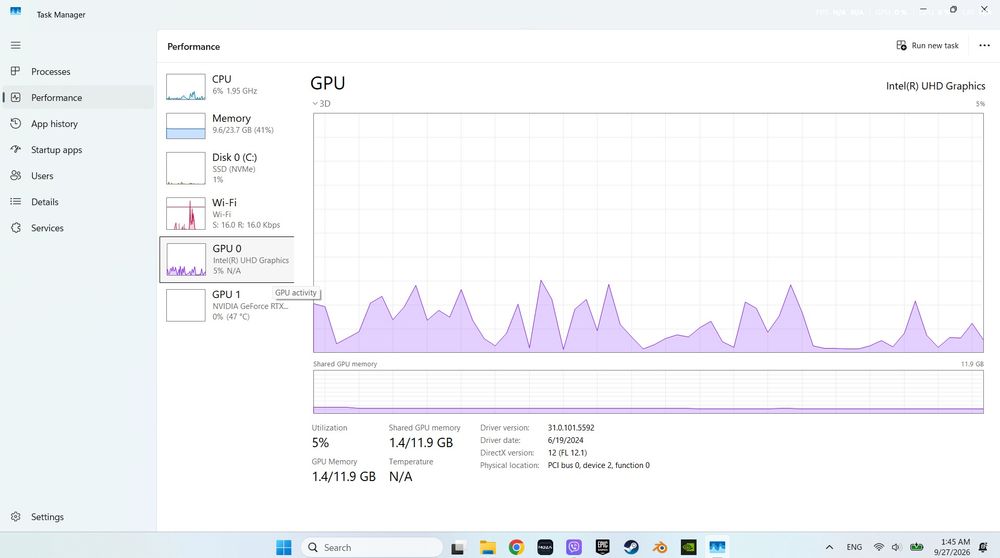The height and width of the screenshot is (558, 1000).
Task: Select Disk 0 (C:) item
Action: [x=226, y=168]
